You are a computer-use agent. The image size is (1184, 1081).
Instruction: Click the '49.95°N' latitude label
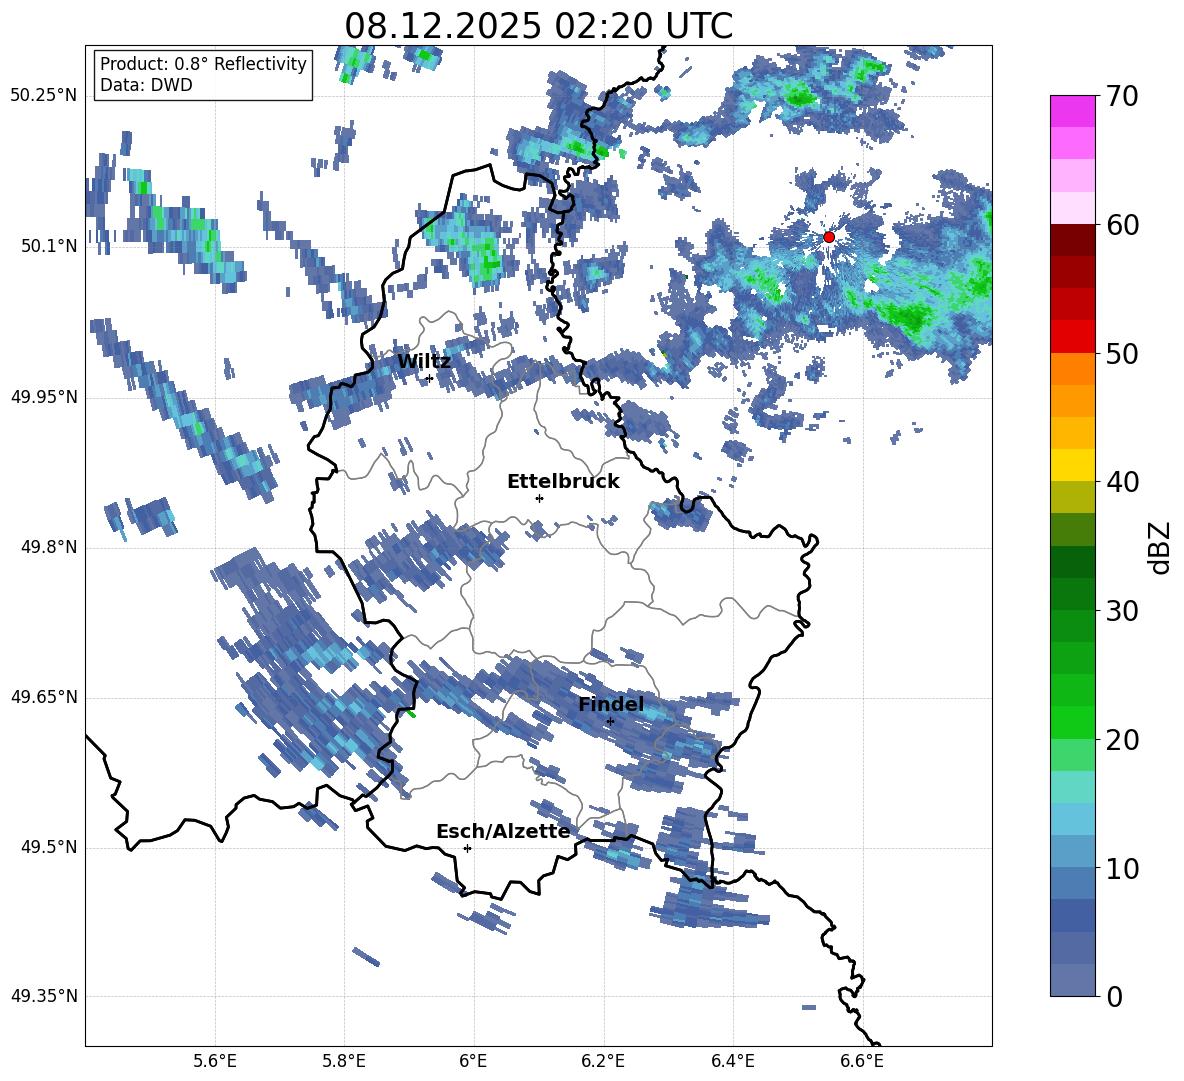44,397
